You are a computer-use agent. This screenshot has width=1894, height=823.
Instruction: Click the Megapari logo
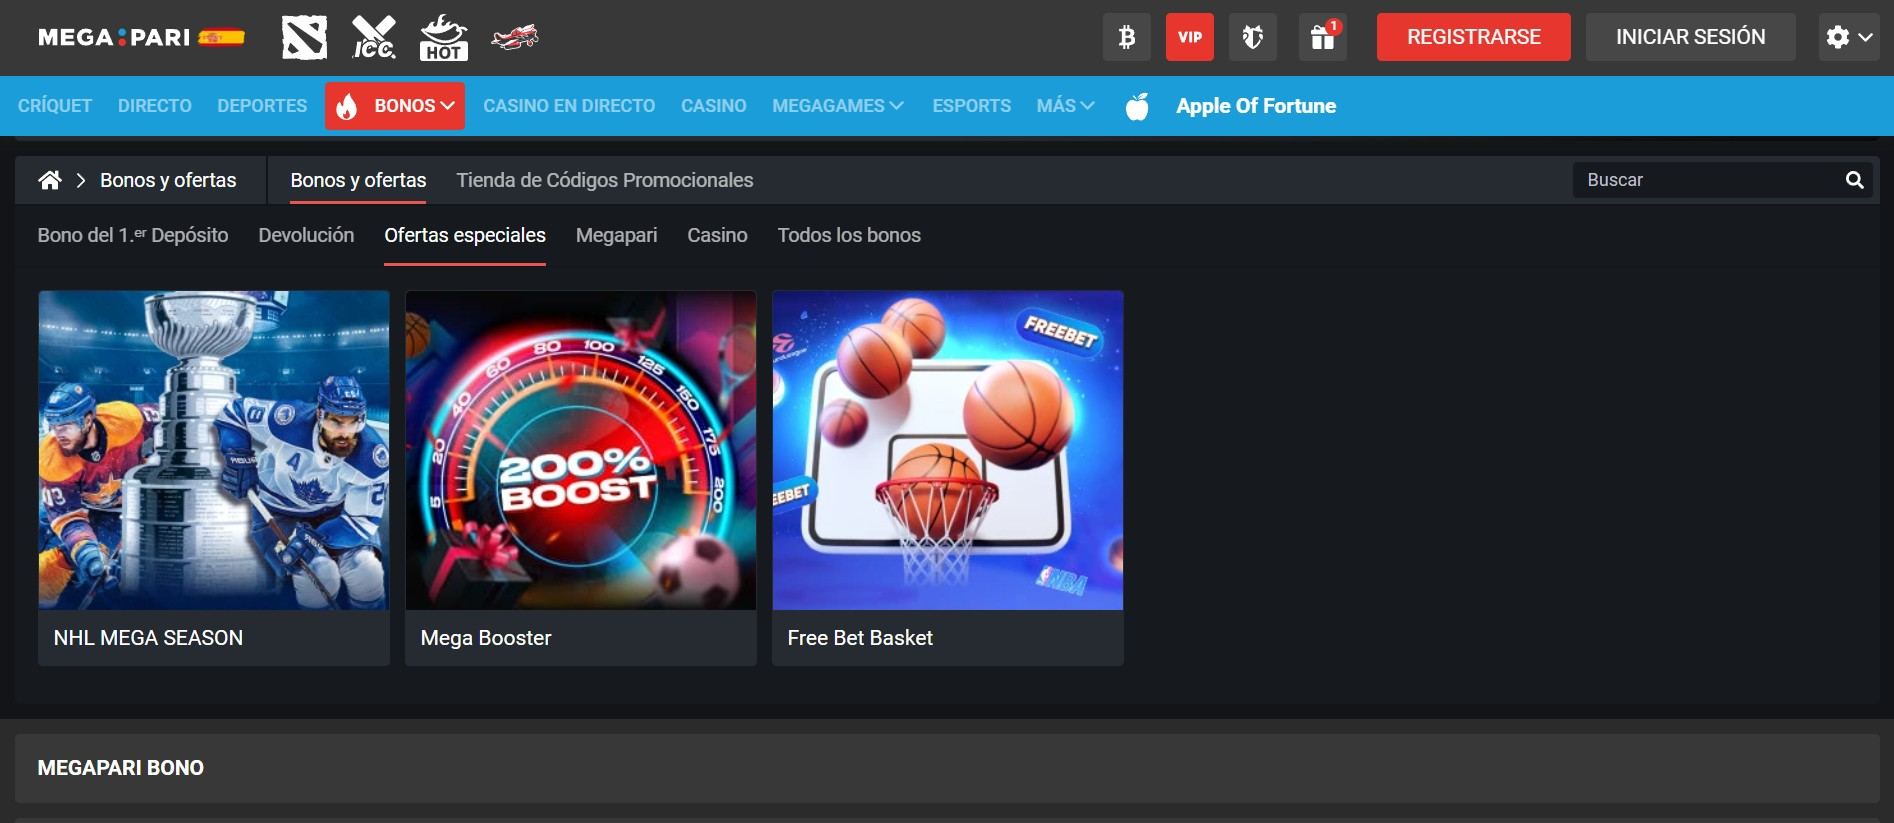(141, 37)
